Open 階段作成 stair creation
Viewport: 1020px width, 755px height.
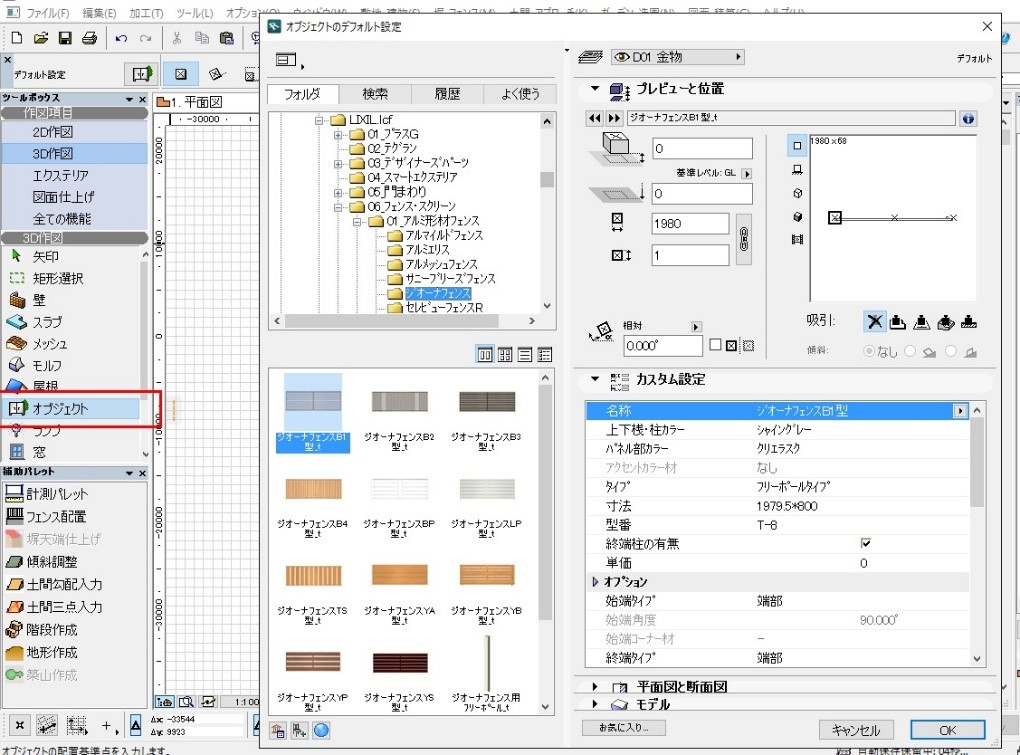[42, 629]
